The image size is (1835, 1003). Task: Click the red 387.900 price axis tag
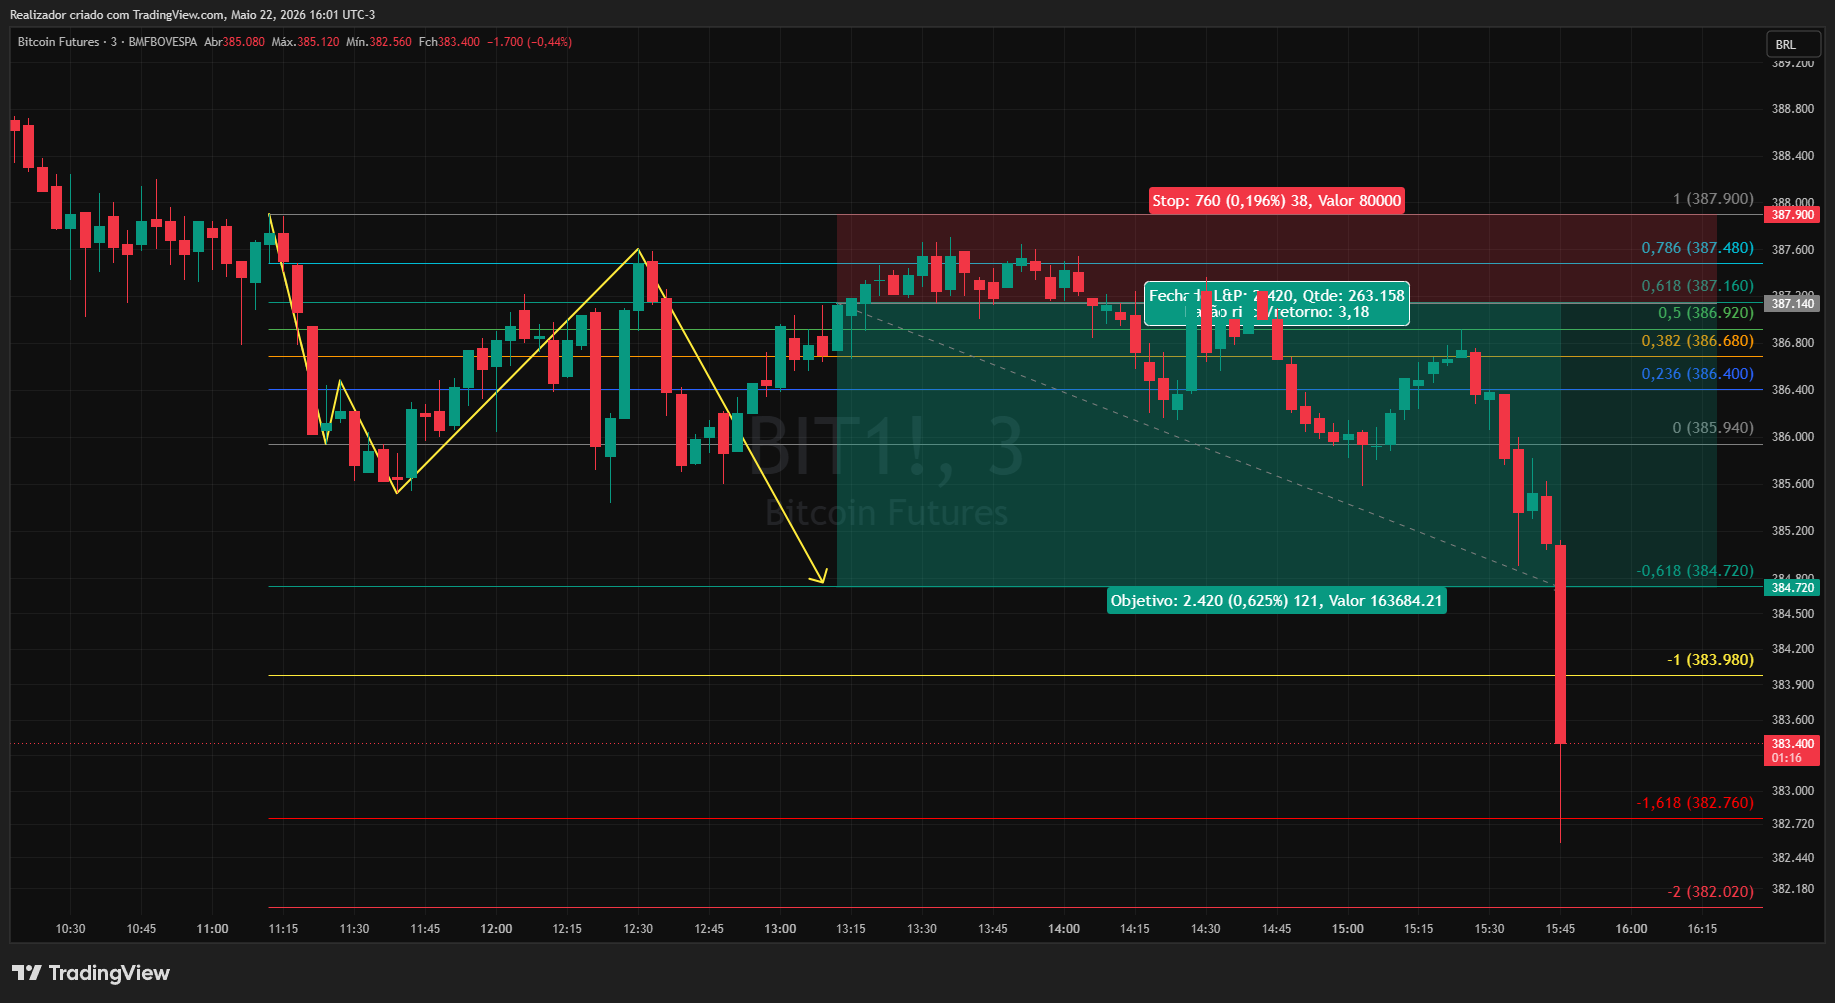click(1792, 215)
